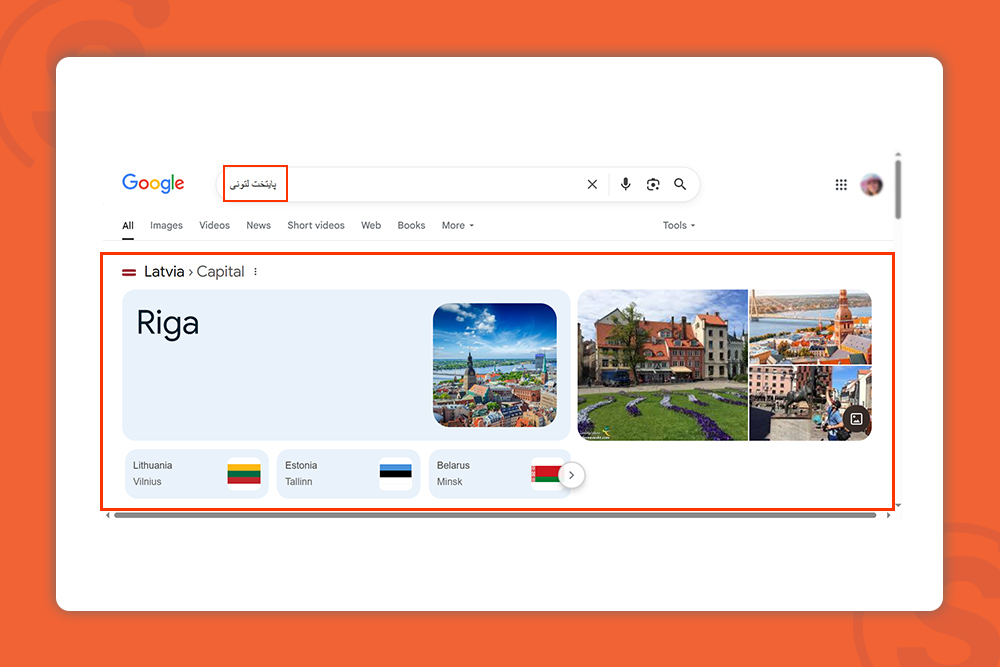This screenshot has height=667, width=1000.
Task: Switch to the Videos tab
Action: pos(214,226)
